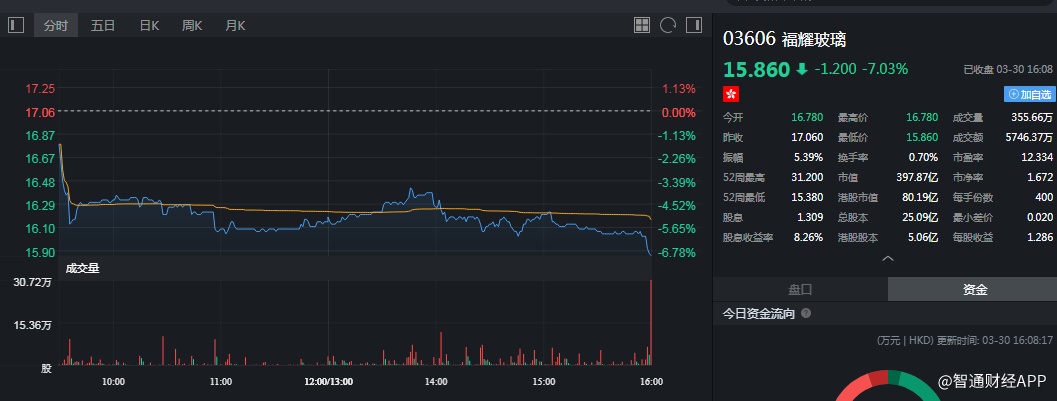Click the 成交量 volume panel header
Viewport: 1057px width, 401px height.
click(x=82, y=268)
